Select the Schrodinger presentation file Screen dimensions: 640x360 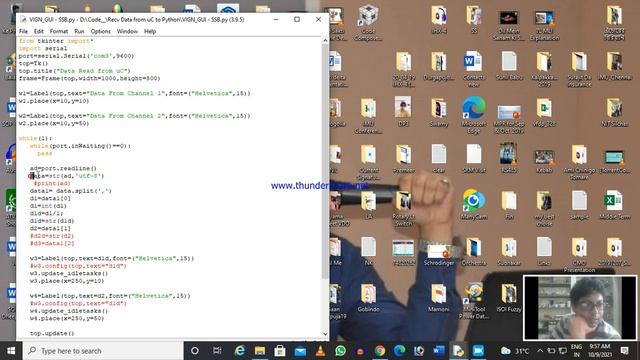(x=439, y=251)
